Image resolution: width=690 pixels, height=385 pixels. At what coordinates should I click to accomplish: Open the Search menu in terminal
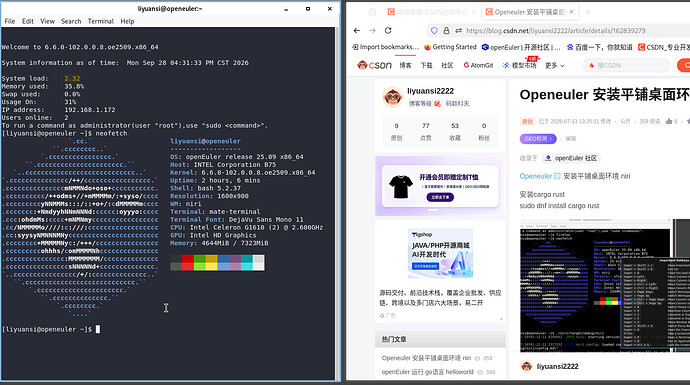point(71,21)
